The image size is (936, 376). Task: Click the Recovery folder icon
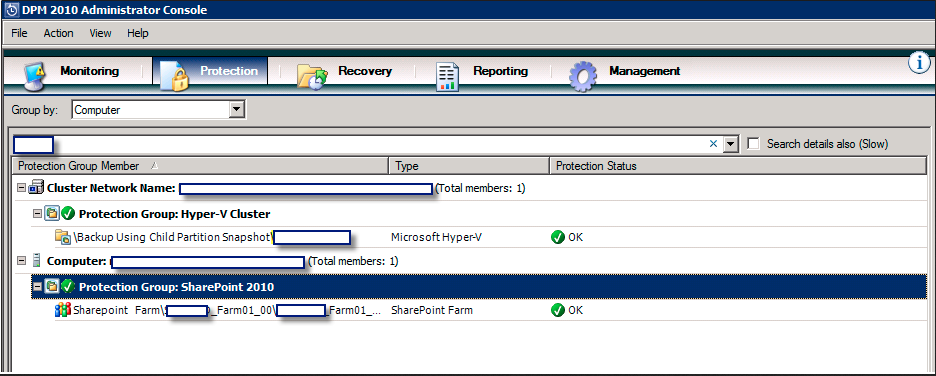313,76
